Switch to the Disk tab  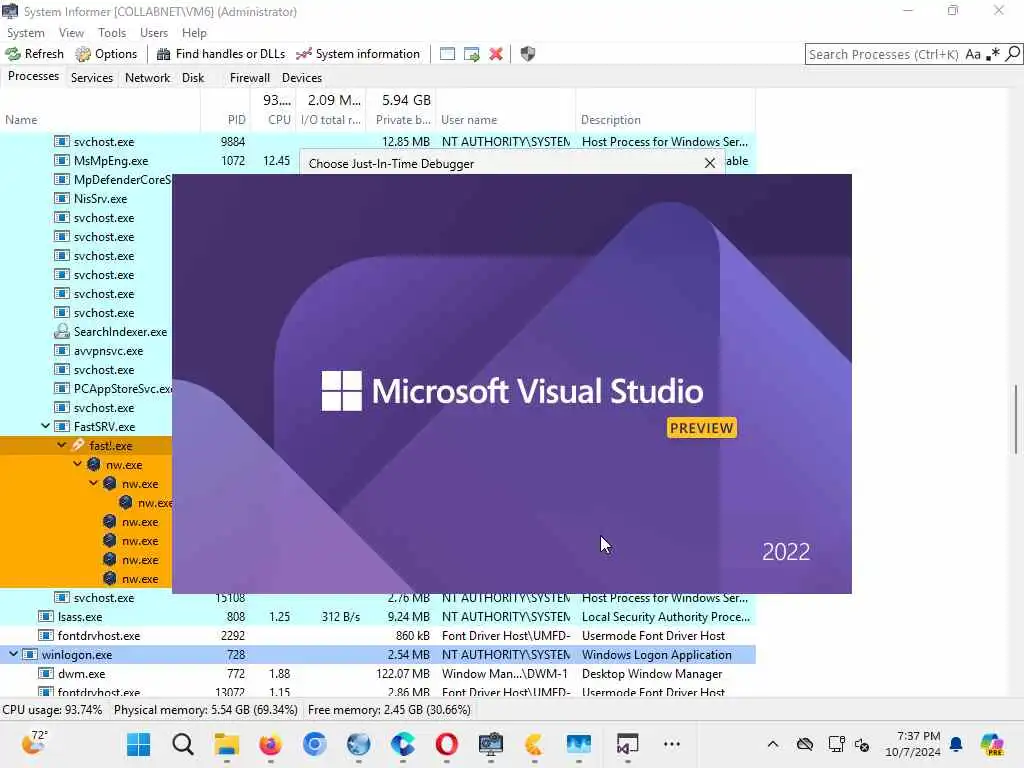point(193,78)
